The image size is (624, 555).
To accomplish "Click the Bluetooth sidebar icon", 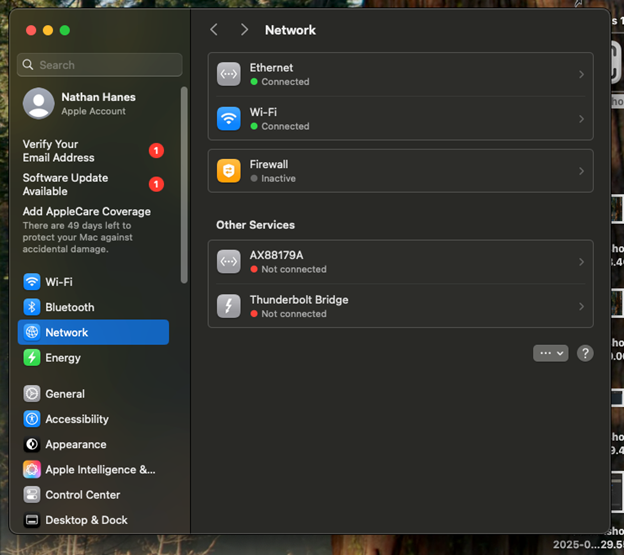I will pos(32,307).
